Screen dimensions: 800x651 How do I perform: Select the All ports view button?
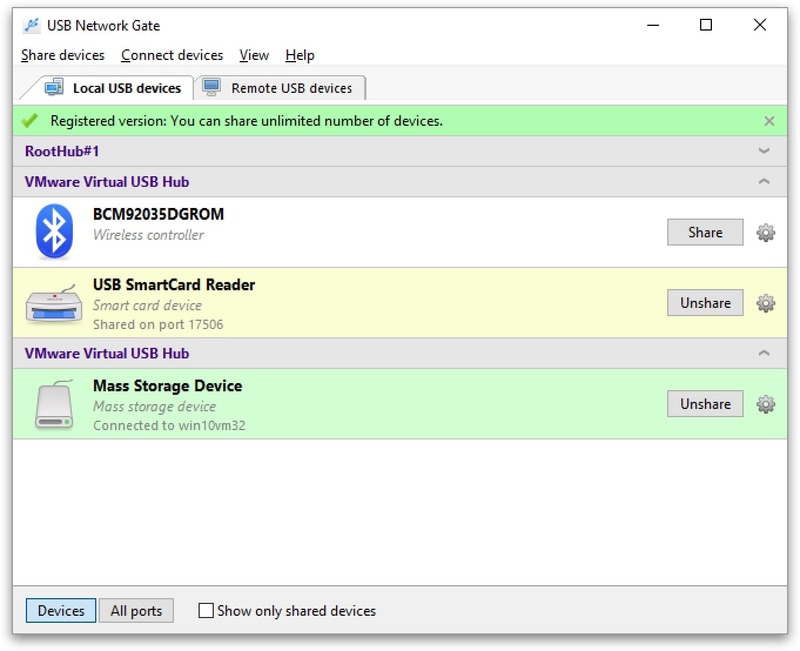tap(136, 611)
